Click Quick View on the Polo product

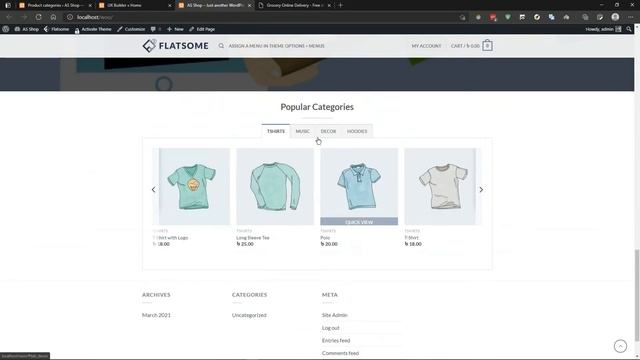pos(359,222)
